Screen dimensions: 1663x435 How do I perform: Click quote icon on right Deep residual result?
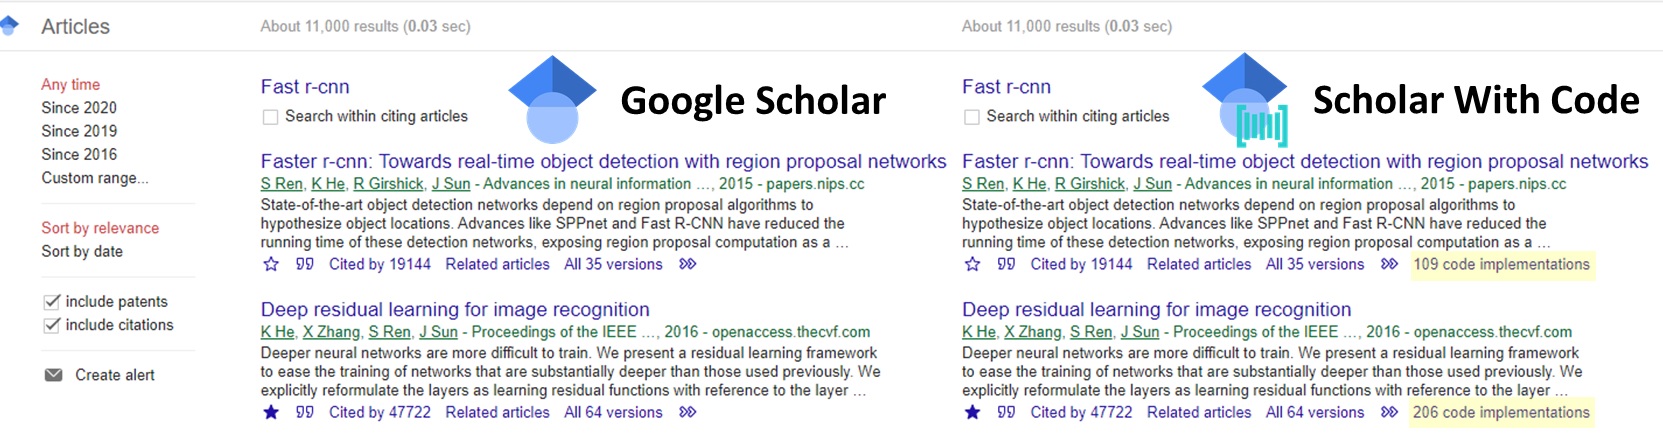point(1006,412)
